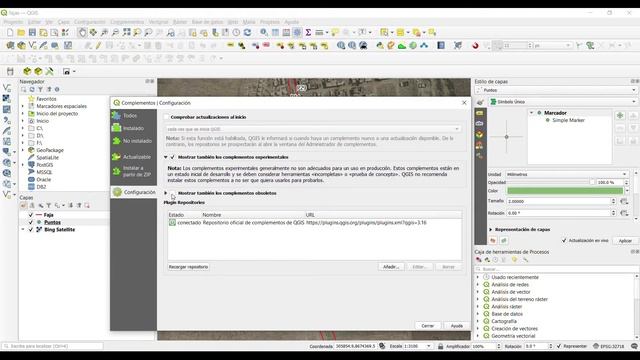
Task: Enable Comprobar actualizaciones al inicio checkbox
Action: 167,117
